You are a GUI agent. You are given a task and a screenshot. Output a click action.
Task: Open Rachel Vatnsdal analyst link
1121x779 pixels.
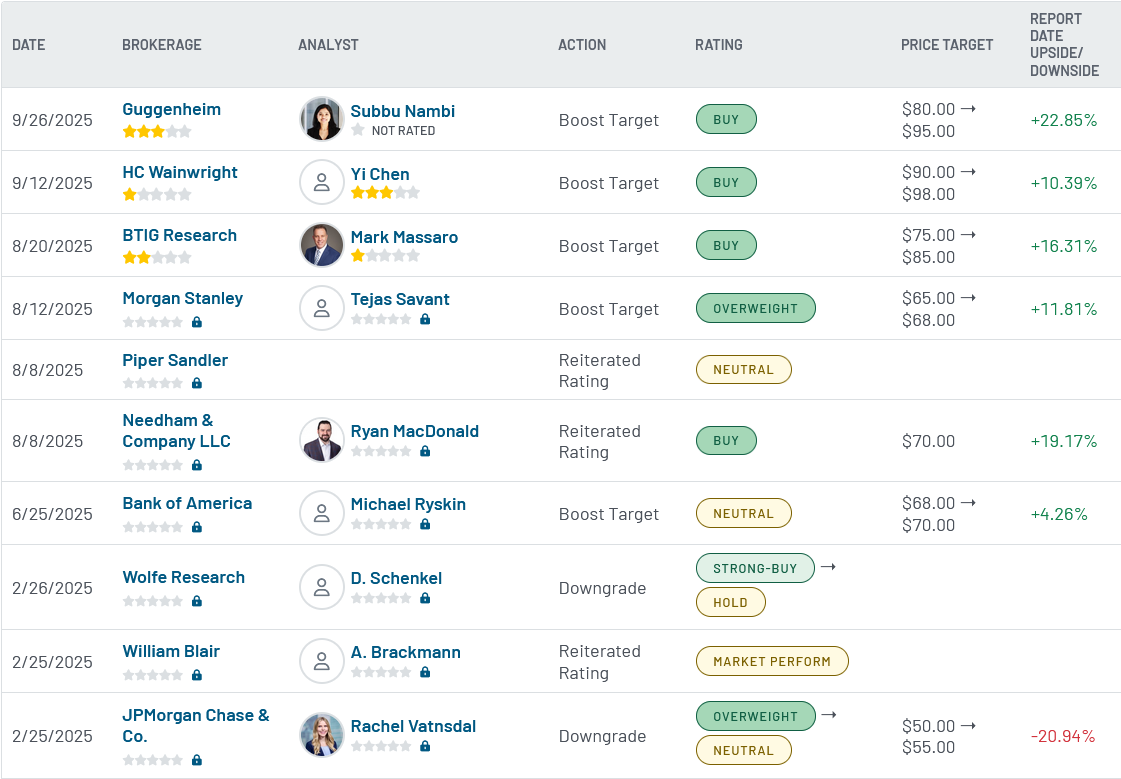(413, 726)
